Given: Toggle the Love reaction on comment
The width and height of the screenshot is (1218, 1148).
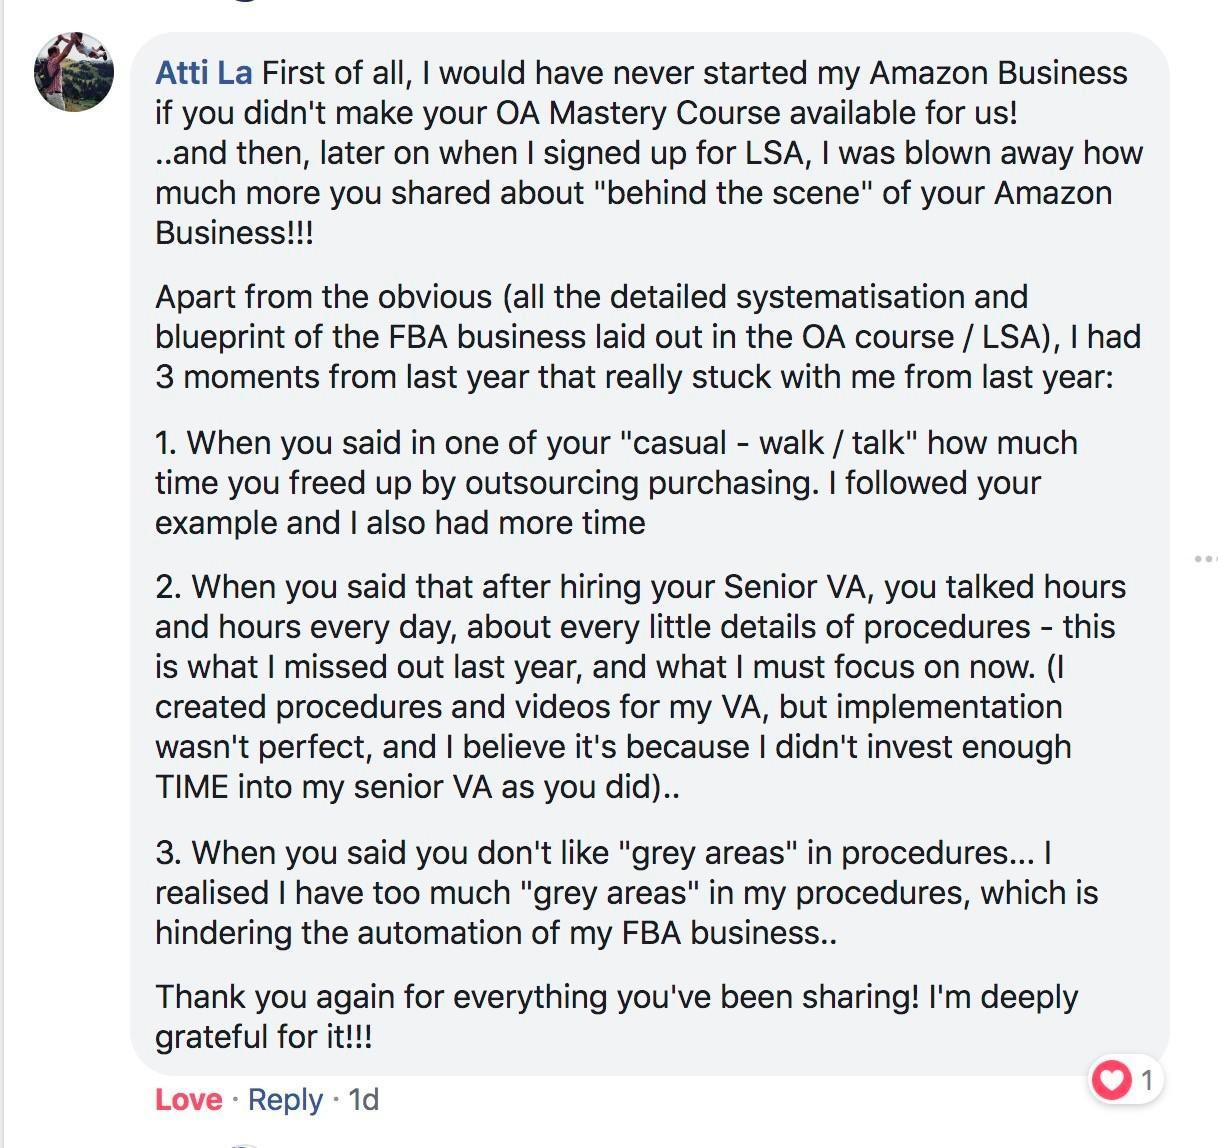Looking at the screenshot, I should point(188,1100).
